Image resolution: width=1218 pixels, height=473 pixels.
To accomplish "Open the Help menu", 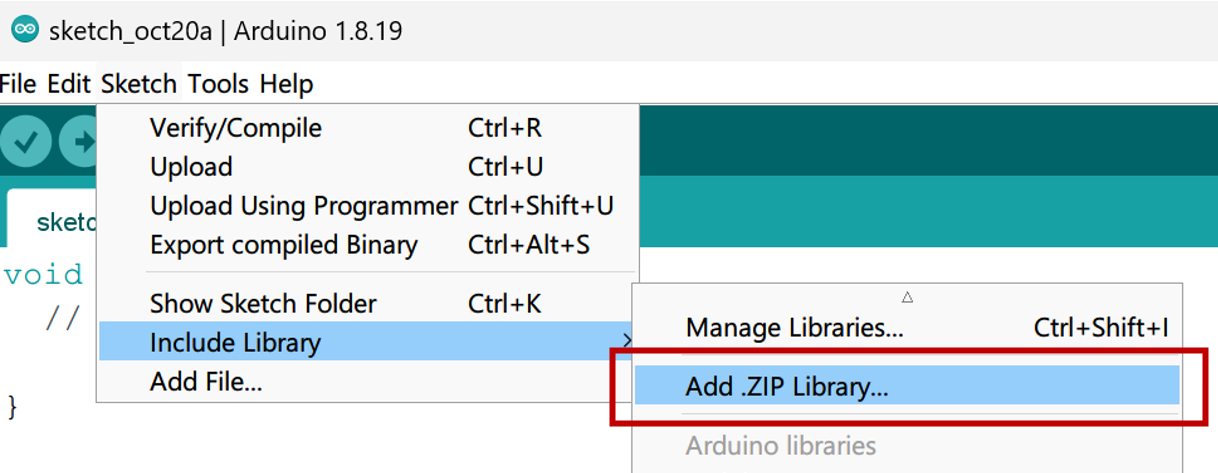I will pos(286,84).
